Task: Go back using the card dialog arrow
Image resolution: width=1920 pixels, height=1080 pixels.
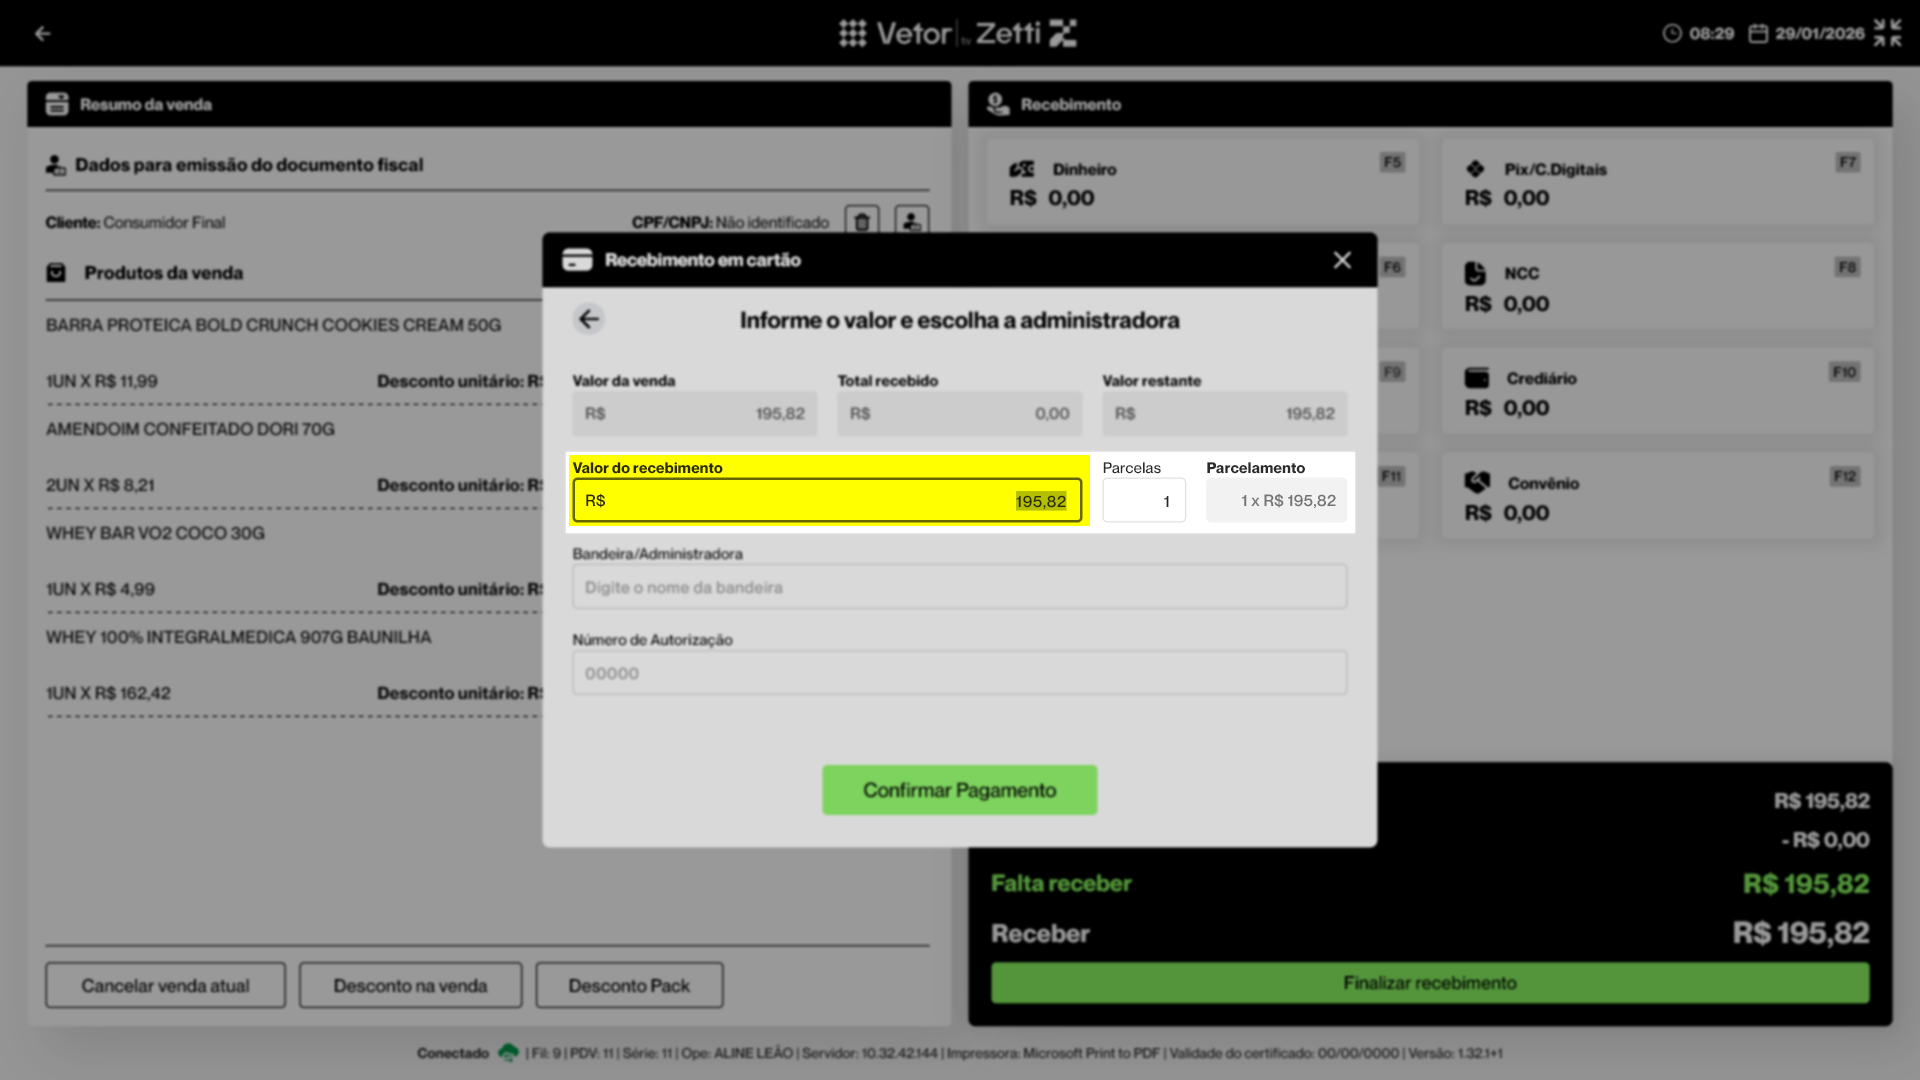Action: click(x=589, y=319)
